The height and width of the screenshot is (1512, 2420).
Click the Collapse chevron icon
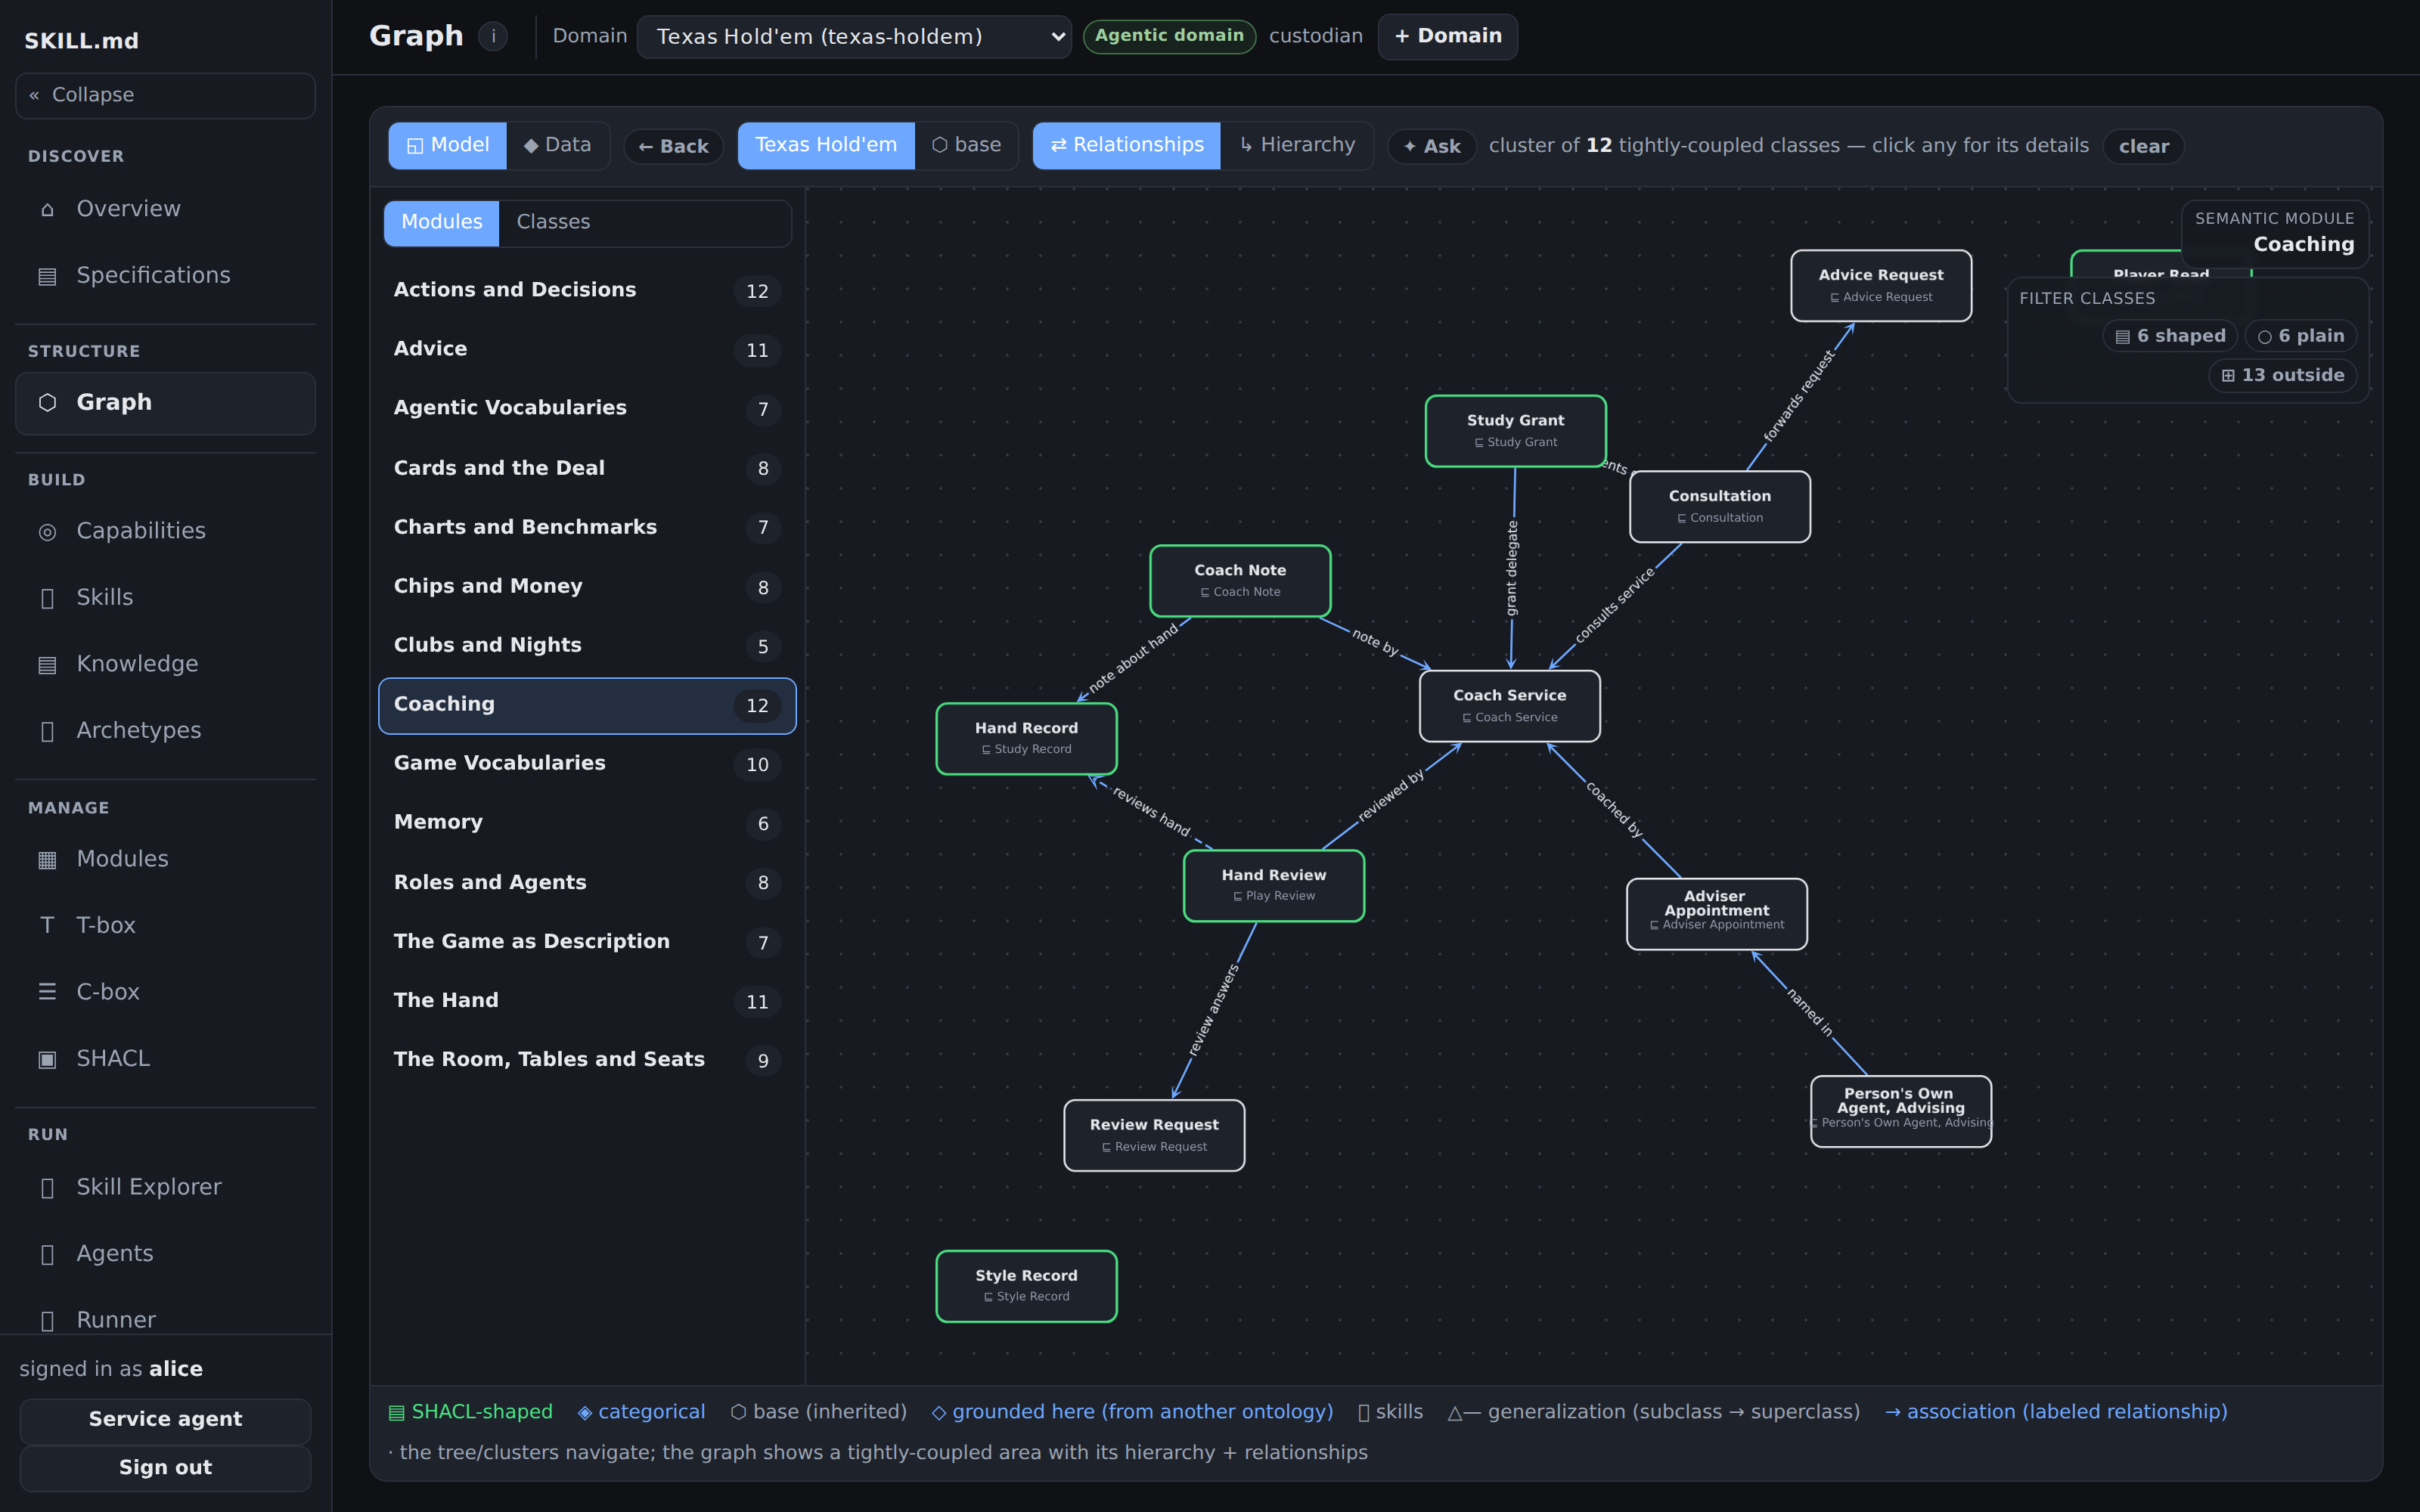tap(35, 95)
